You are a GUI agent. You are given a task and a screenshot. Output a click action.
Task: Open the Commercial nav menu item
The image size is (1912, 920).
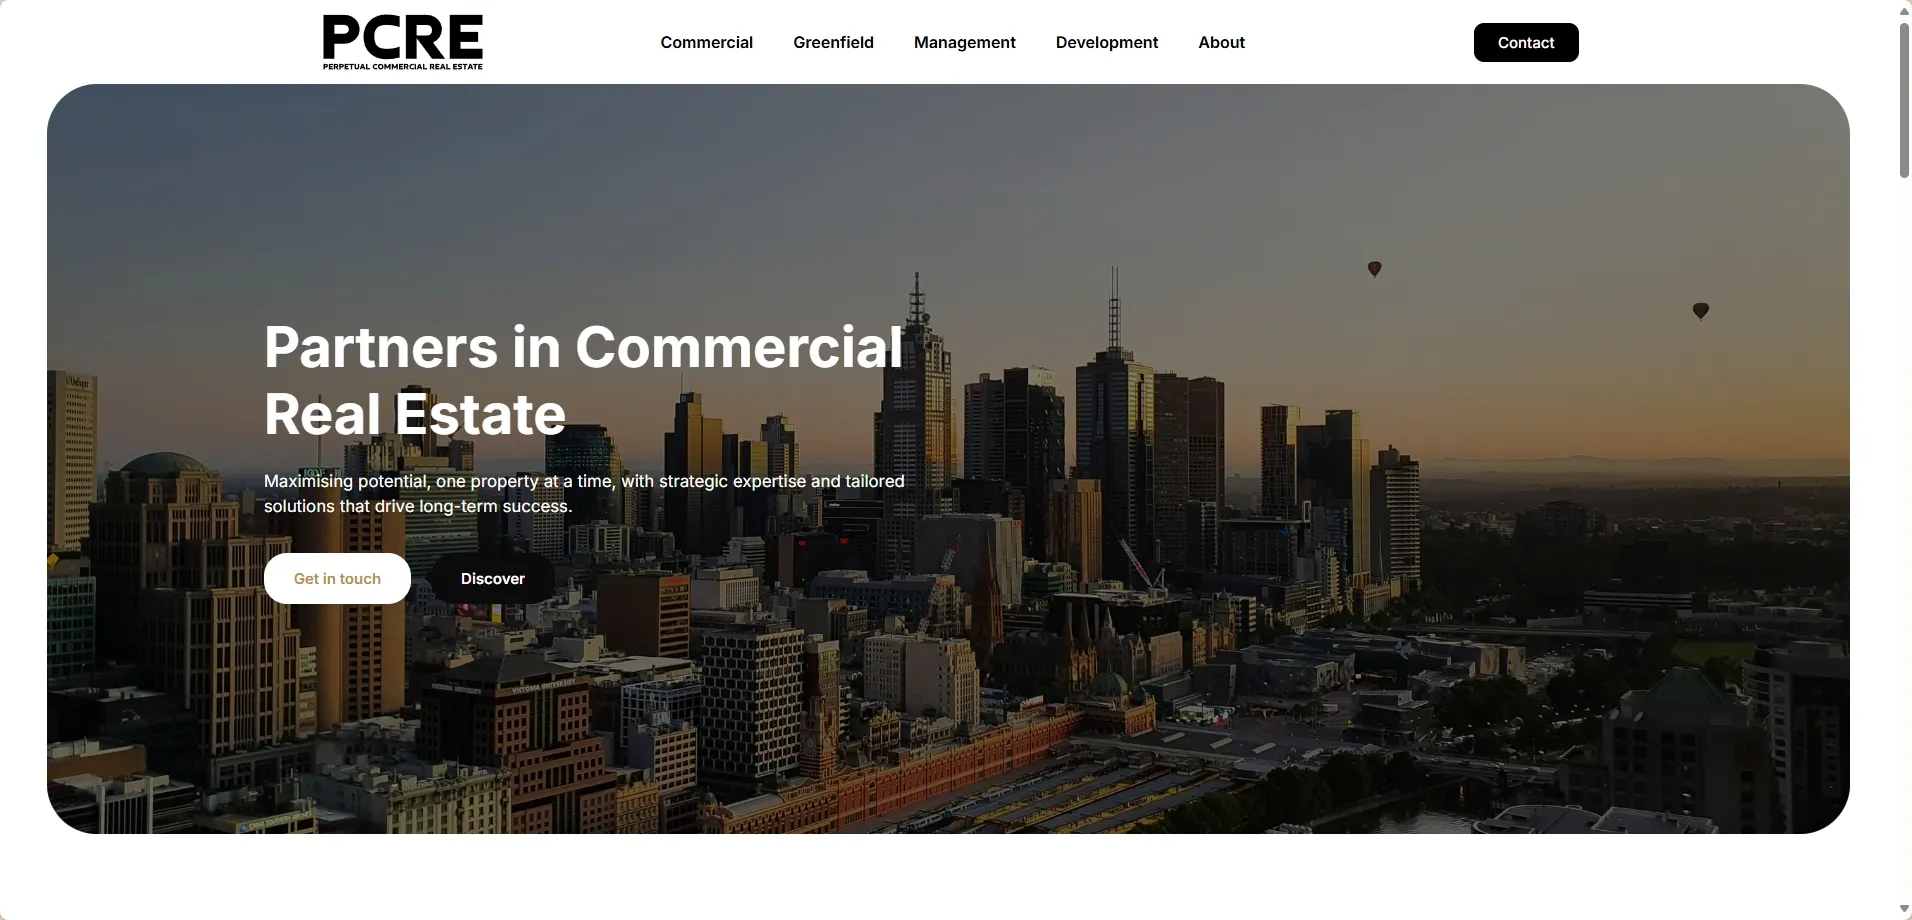tap(706, 42)
